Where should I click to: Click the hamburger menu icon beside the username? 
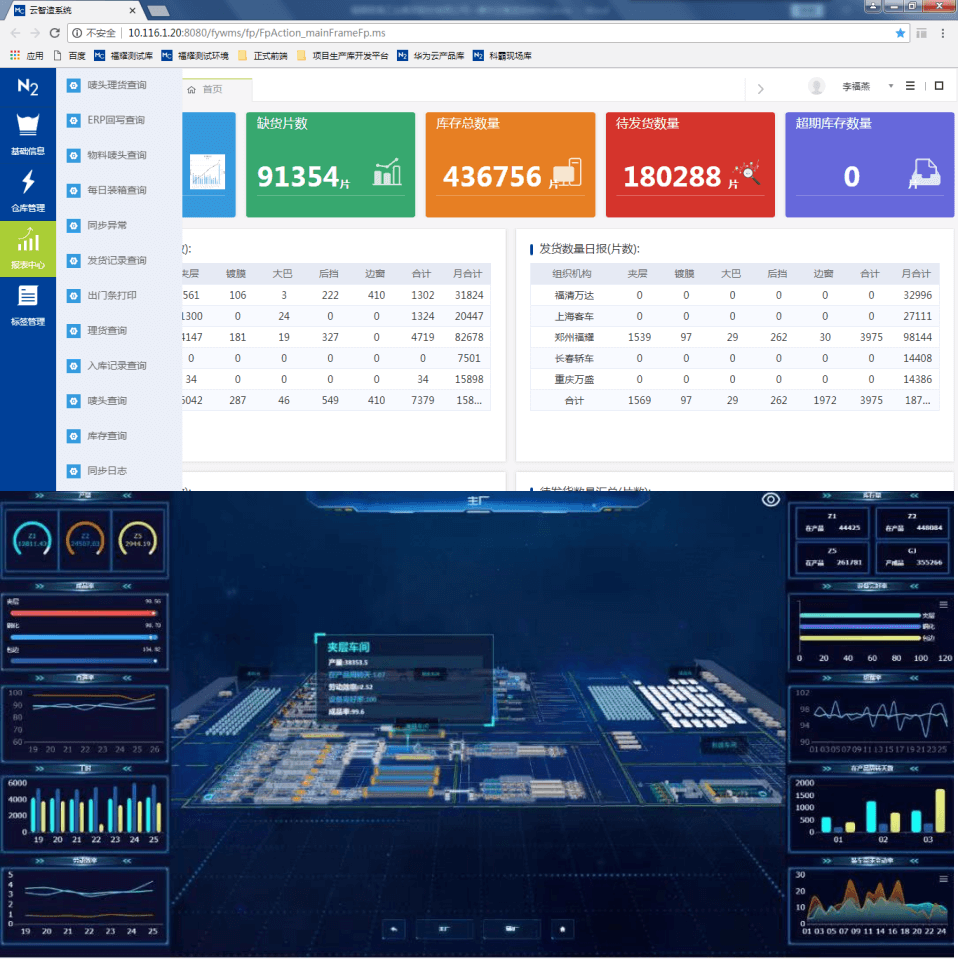tap(910, 86)
